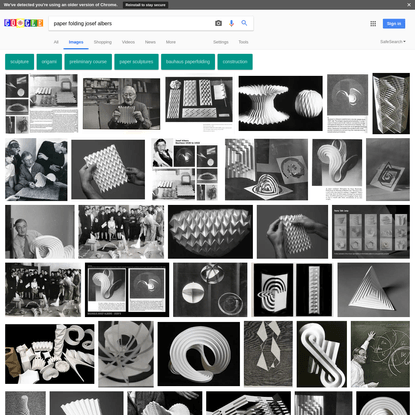Open the Tools filter options
This screenshot has height=415, width=415.
243,42
